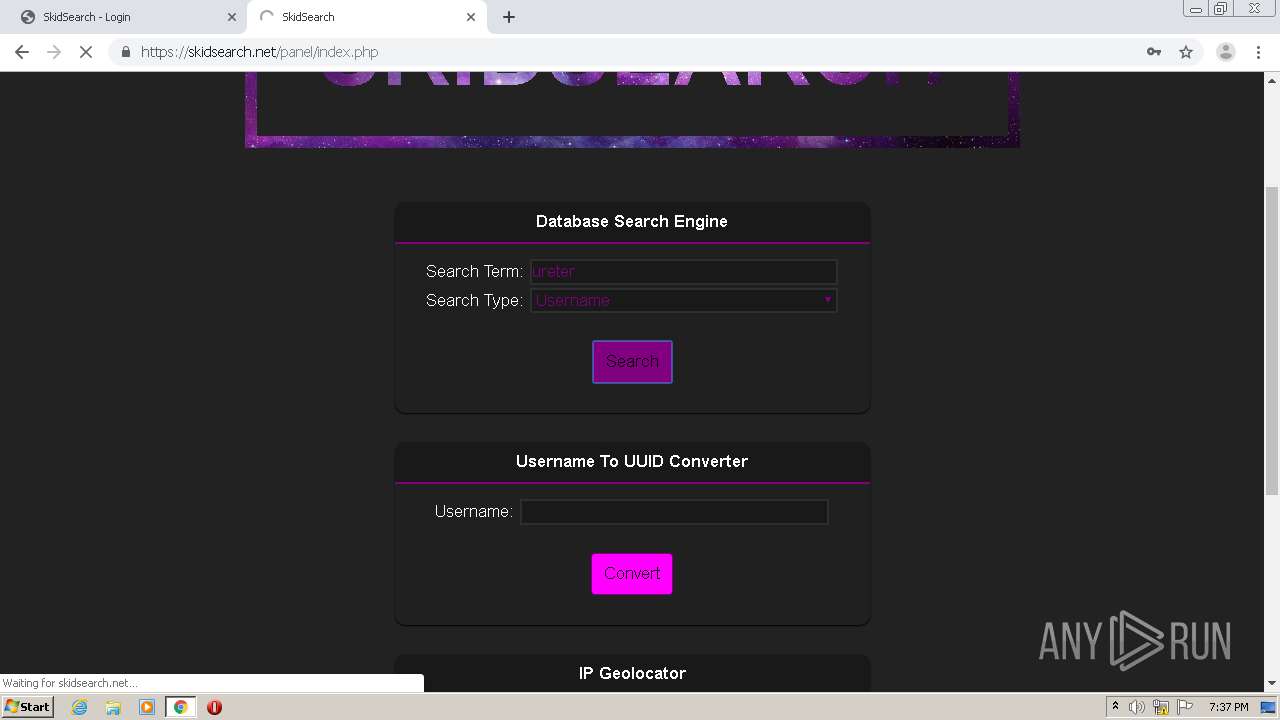1280x720 pixels.
Task: Select the SkidSearch loading tab
Action: coord(365,17)
